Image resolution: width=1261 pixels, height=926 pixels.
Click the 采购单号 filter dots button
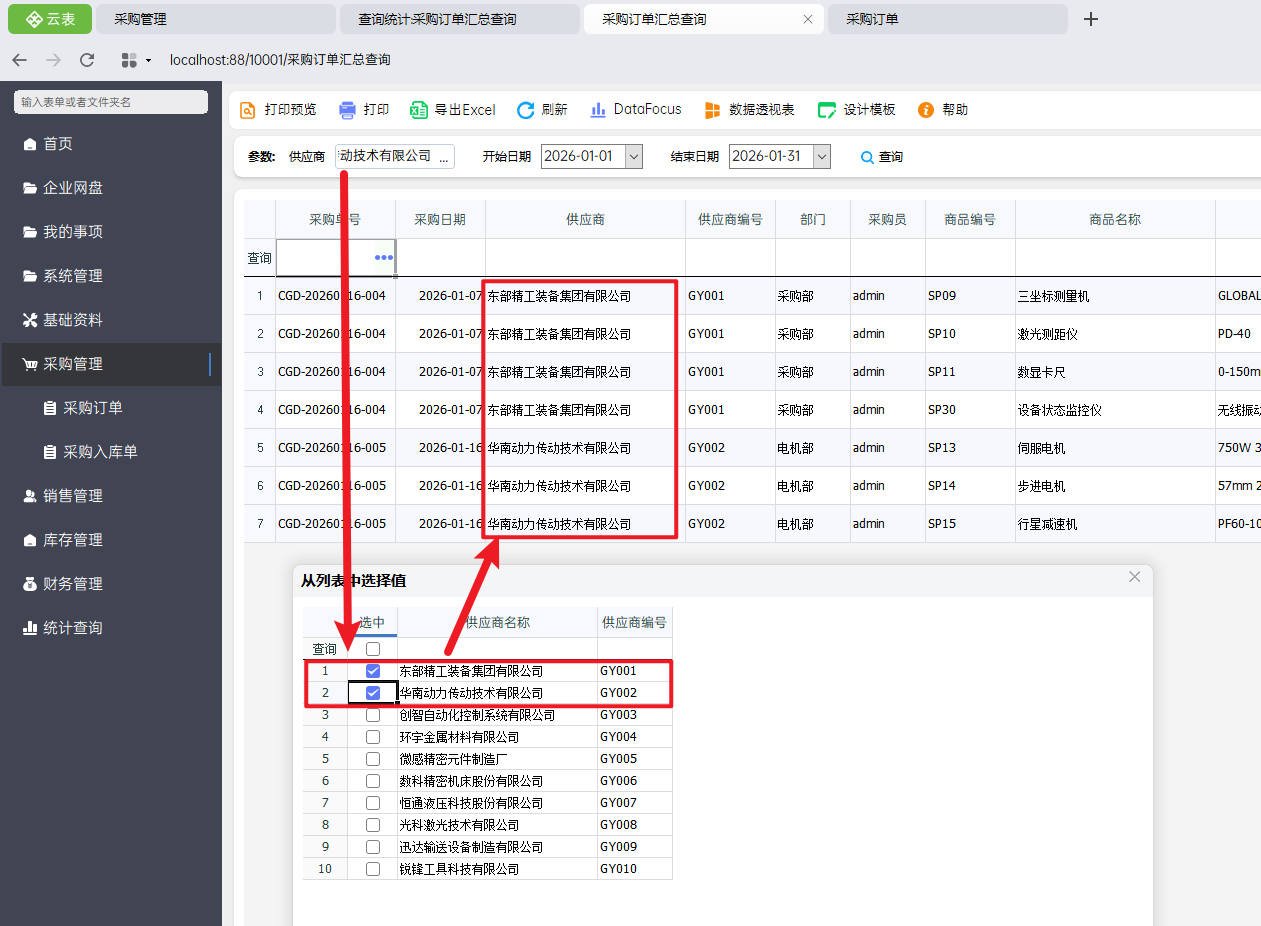pyautogui.click(x=384, y=258)
